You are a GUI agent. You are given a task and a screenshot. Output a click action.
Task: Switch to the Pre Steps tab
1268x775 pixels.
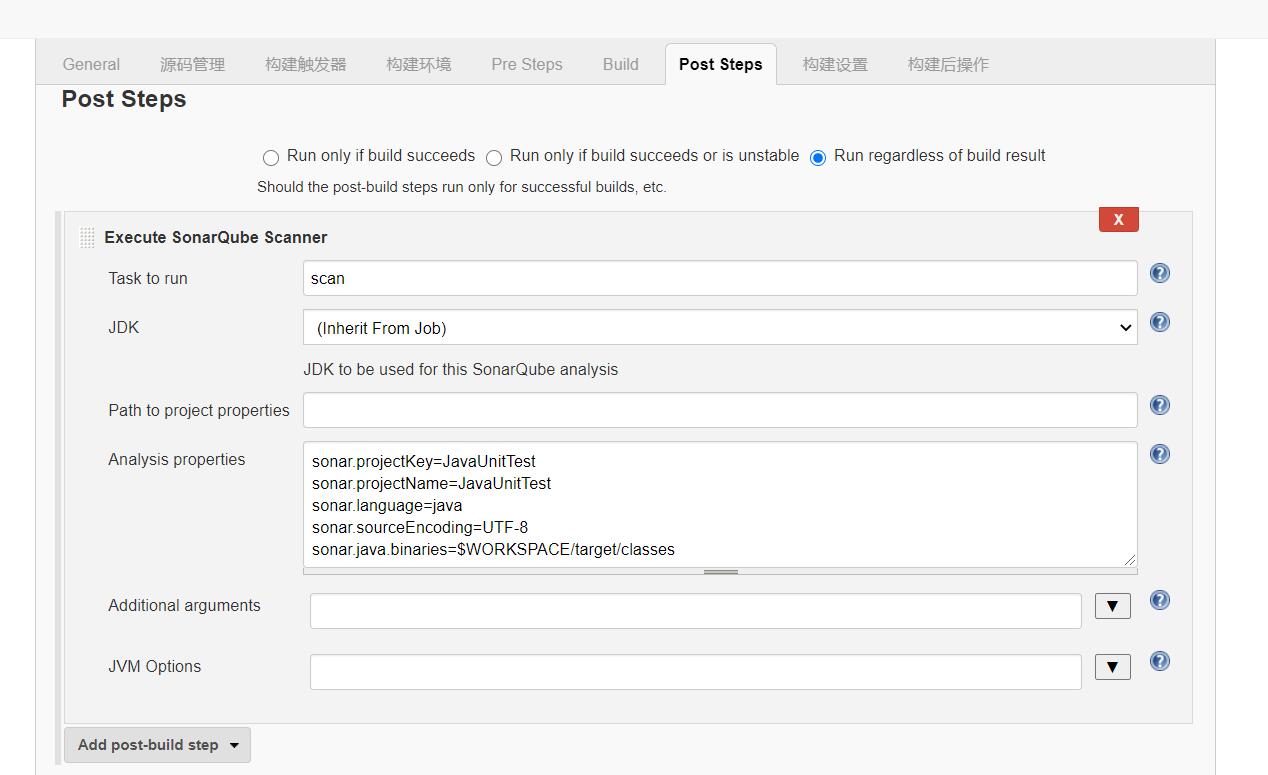click(x=526, y=64)
